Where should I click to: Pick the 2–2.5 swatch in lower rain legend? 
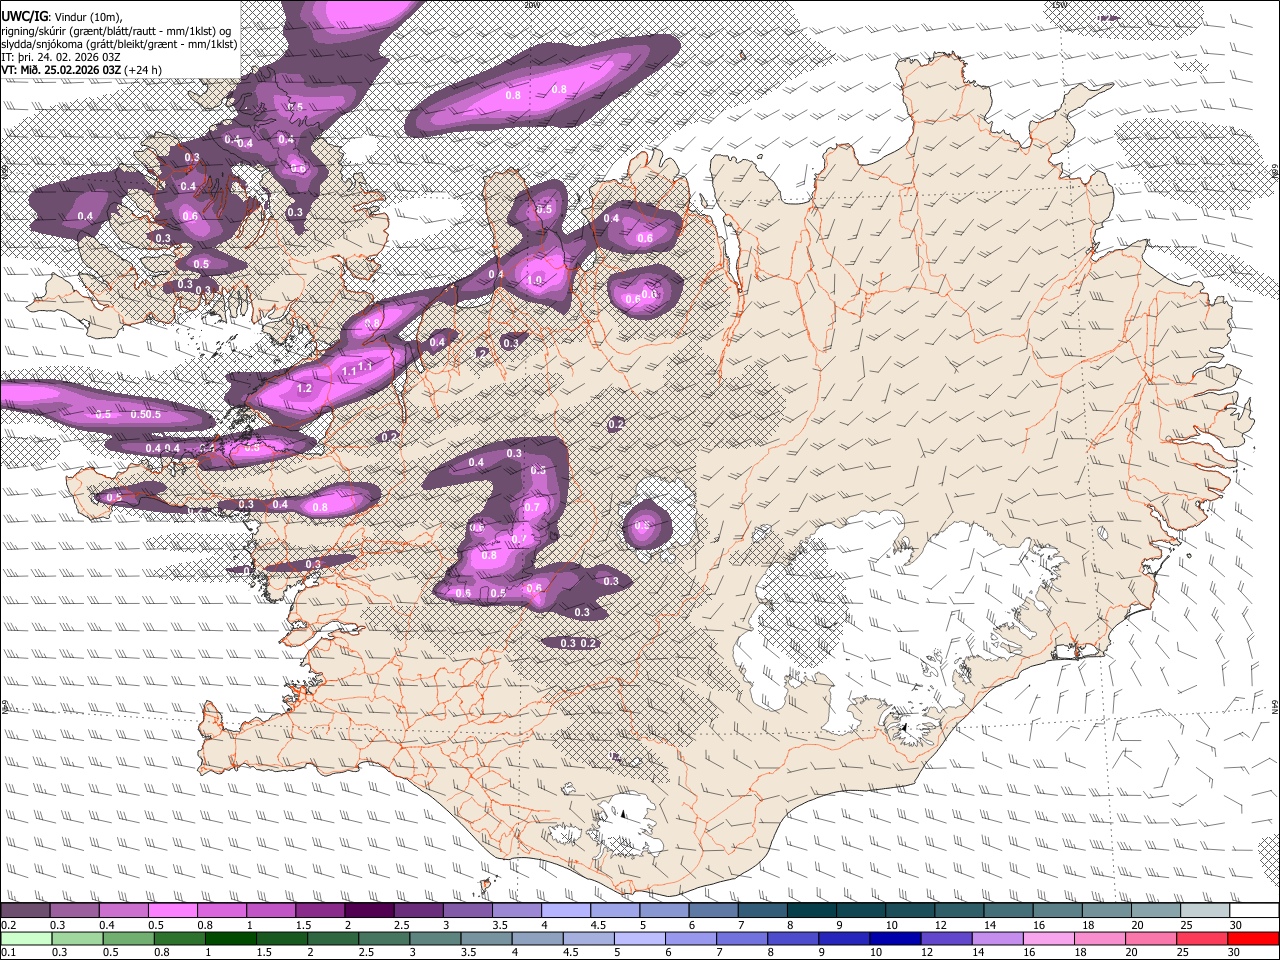tap(332, 938)
